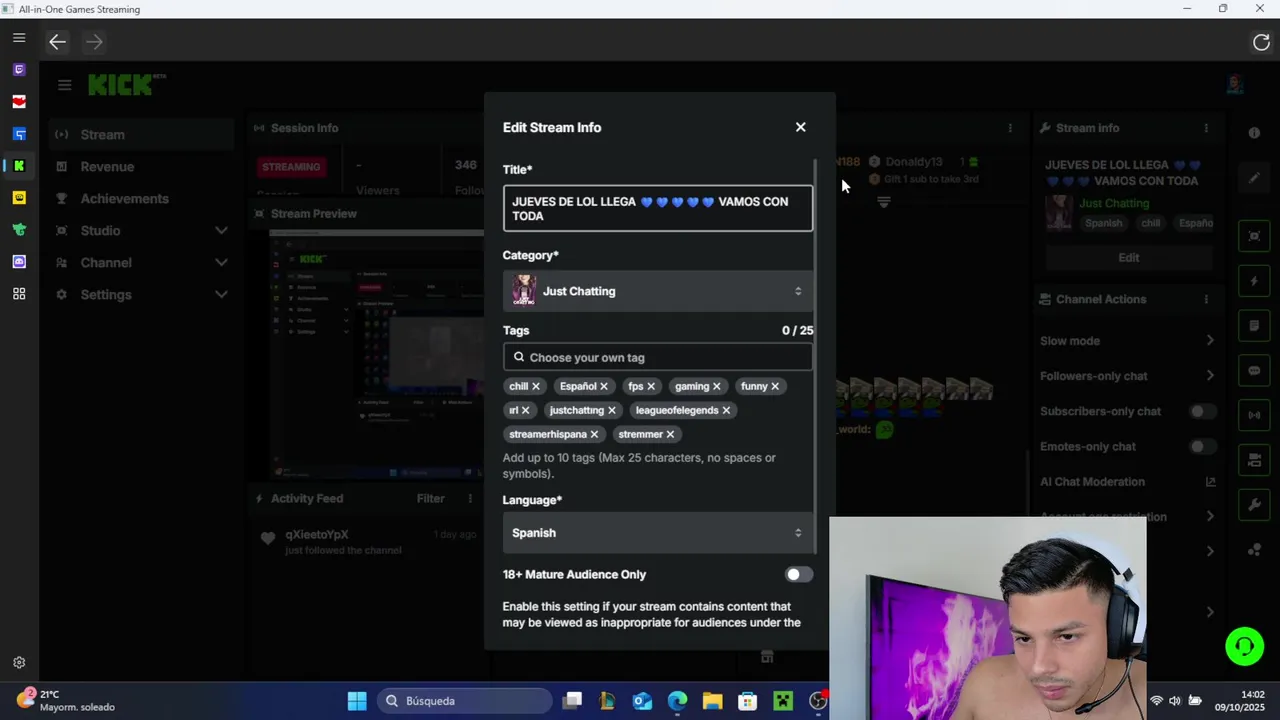1280x720 pixels.
Task: Click the chat bubble icon in right rail
Action: 1254,370
